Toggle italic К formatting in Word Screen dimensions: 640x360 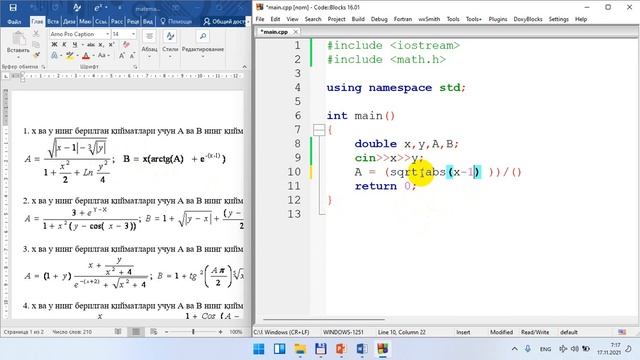(64, 44)
